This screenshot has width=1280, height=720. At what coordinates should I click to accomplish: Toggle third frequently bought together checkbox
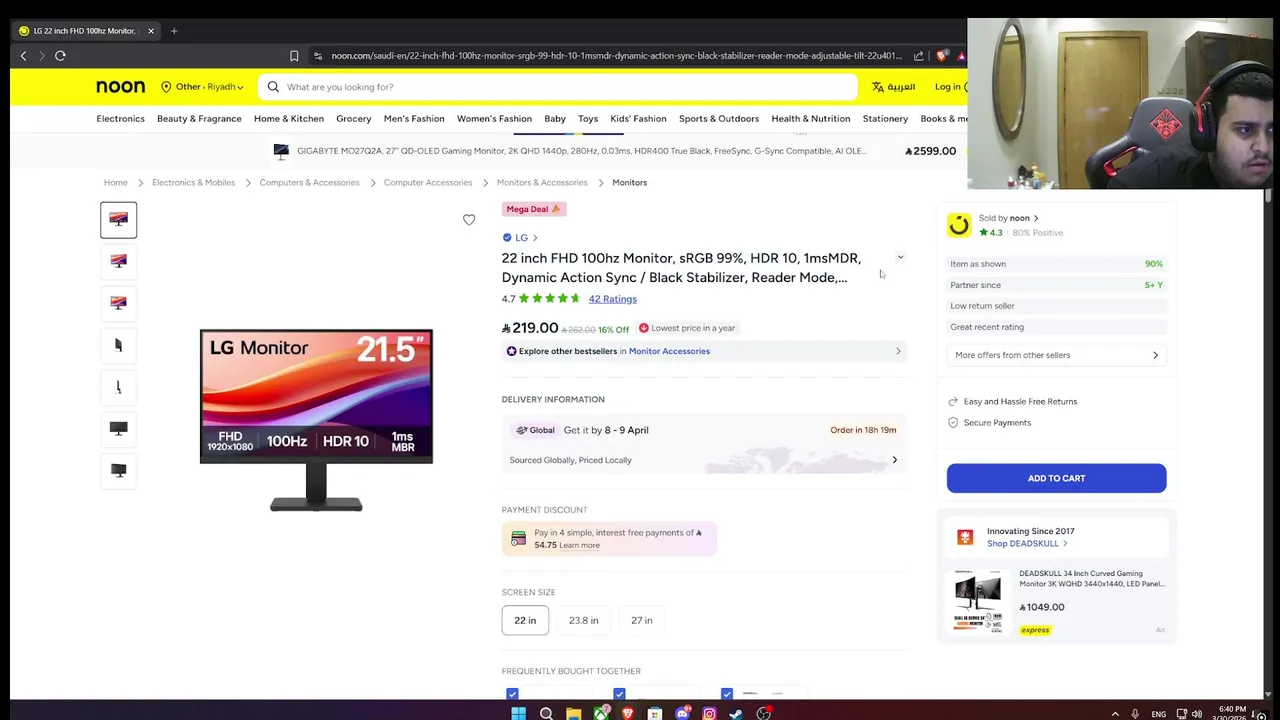coord(727,694)
